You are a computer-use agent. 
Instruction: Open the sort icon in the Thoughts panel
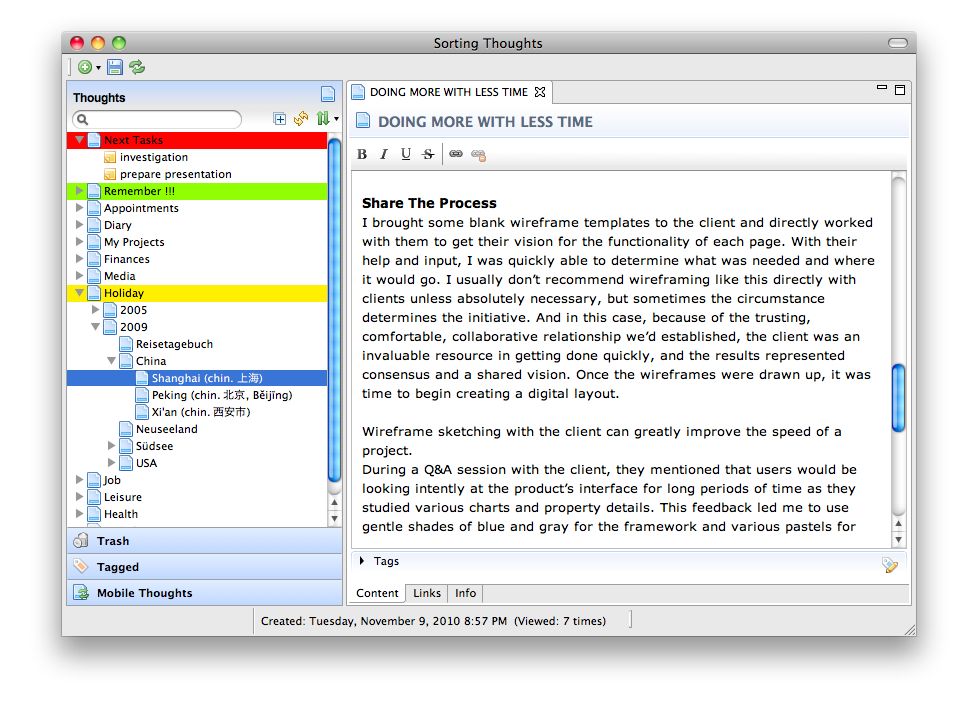(322, 118)
